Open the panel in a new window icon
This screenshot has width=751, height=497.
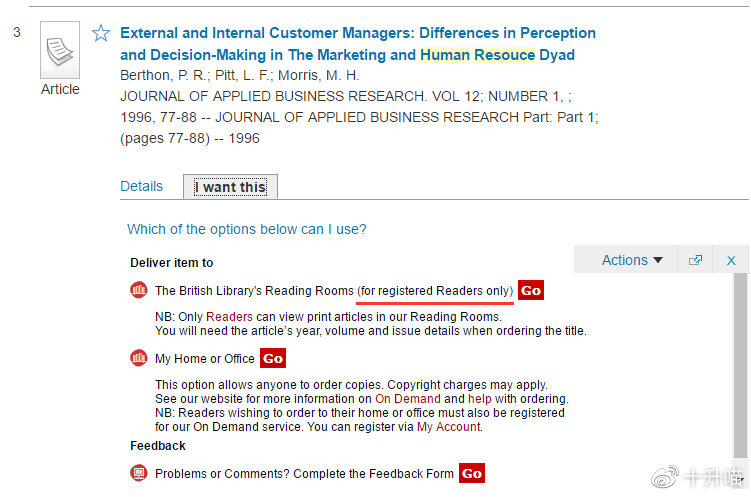(x=695, y=260)
